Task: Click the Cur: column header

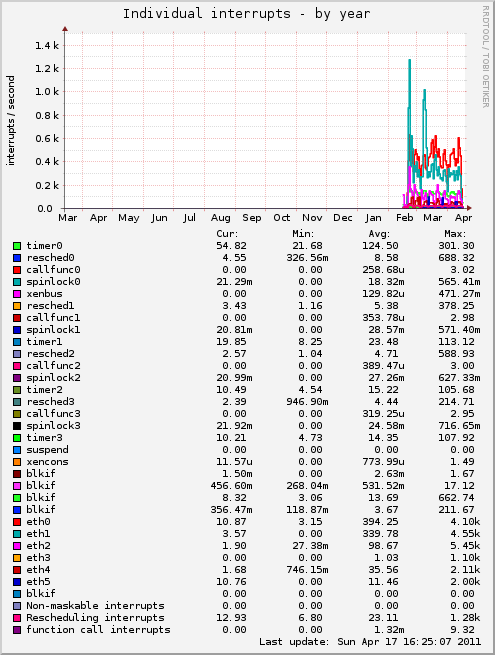Action: (x=227, y=234)
